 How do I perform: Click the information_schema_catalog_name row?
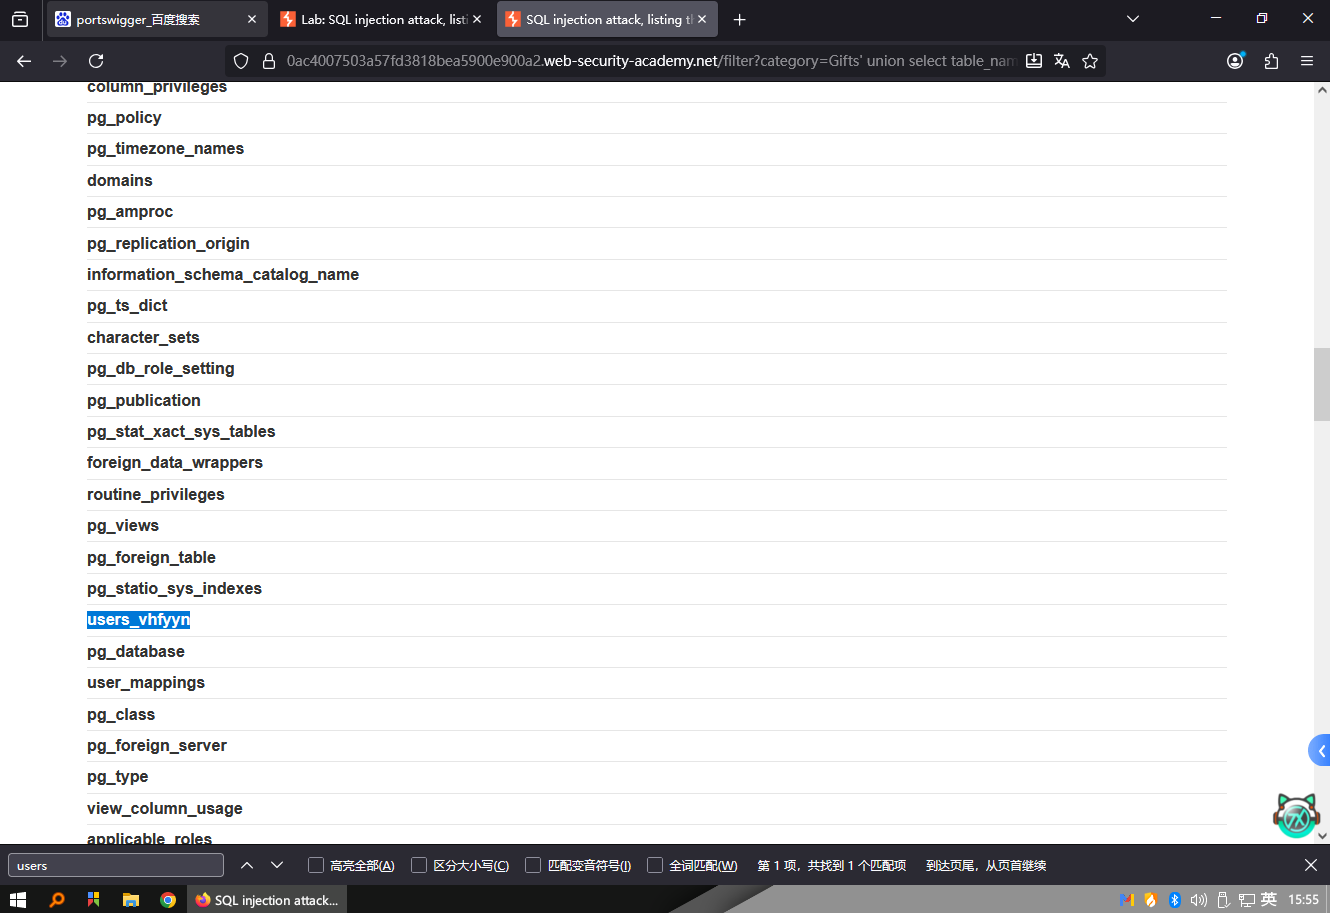656,275
